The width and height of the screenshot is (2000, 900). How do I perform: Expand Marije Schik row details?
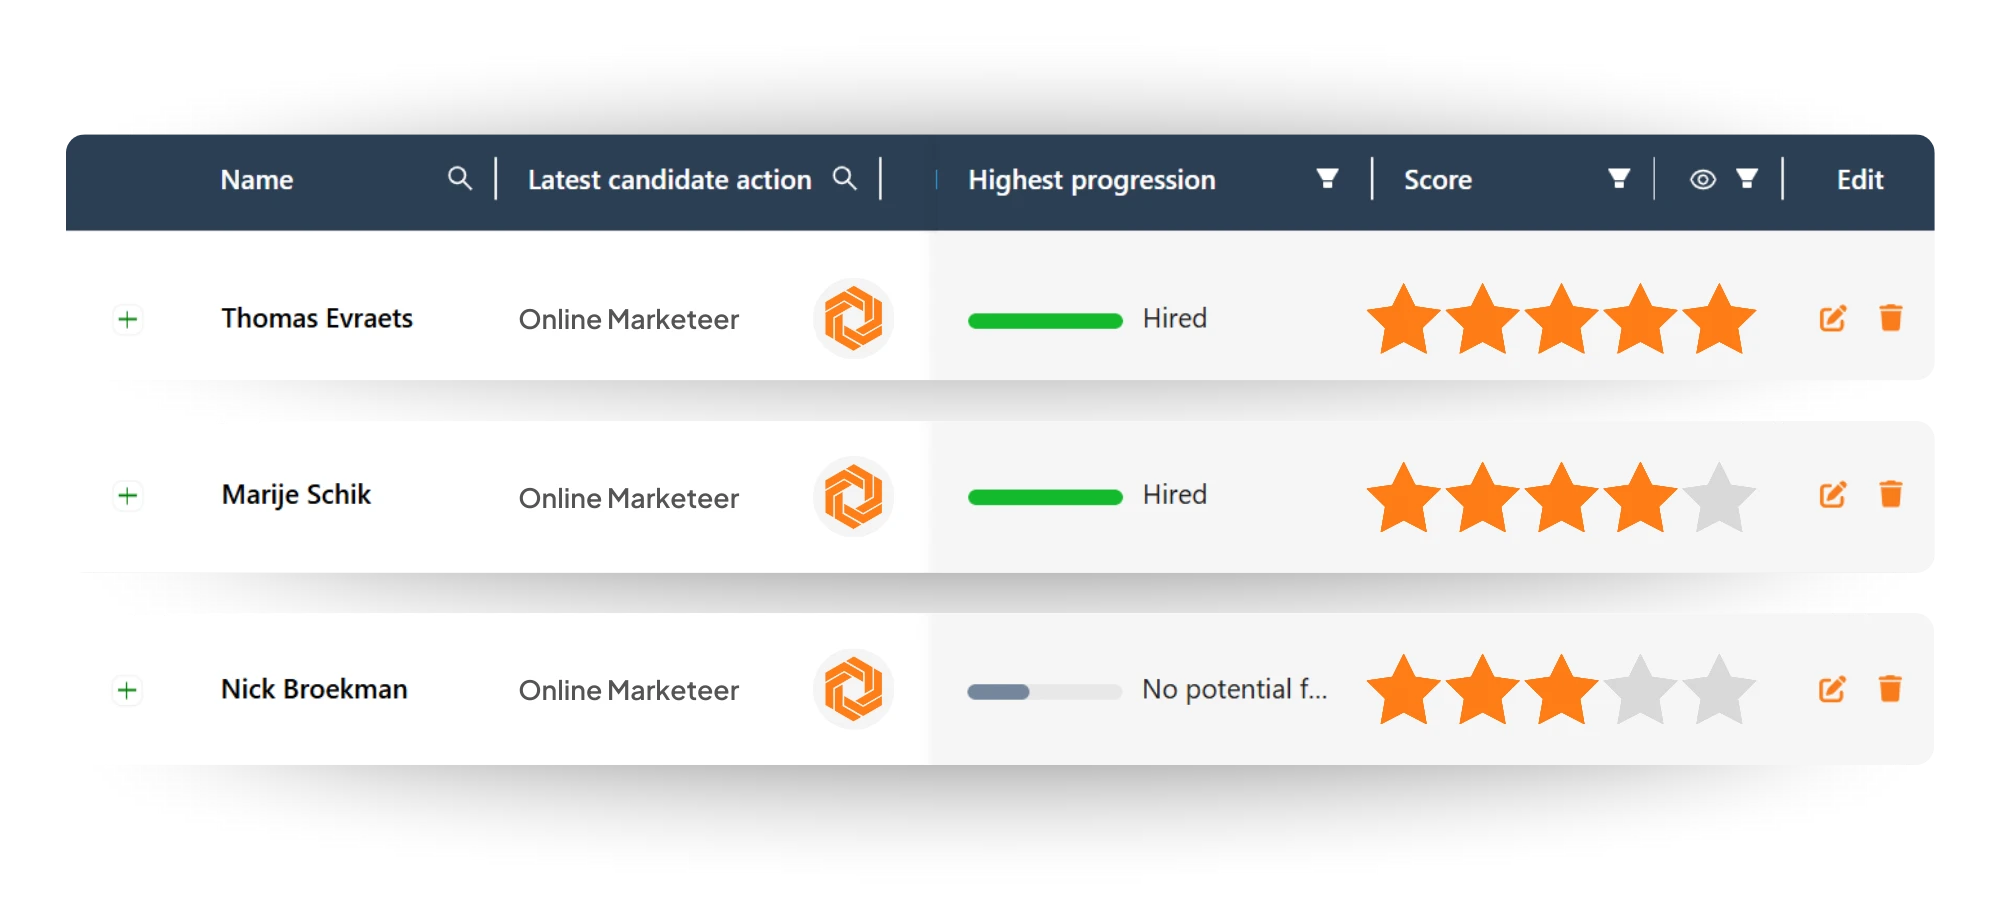tap(128, 496)
